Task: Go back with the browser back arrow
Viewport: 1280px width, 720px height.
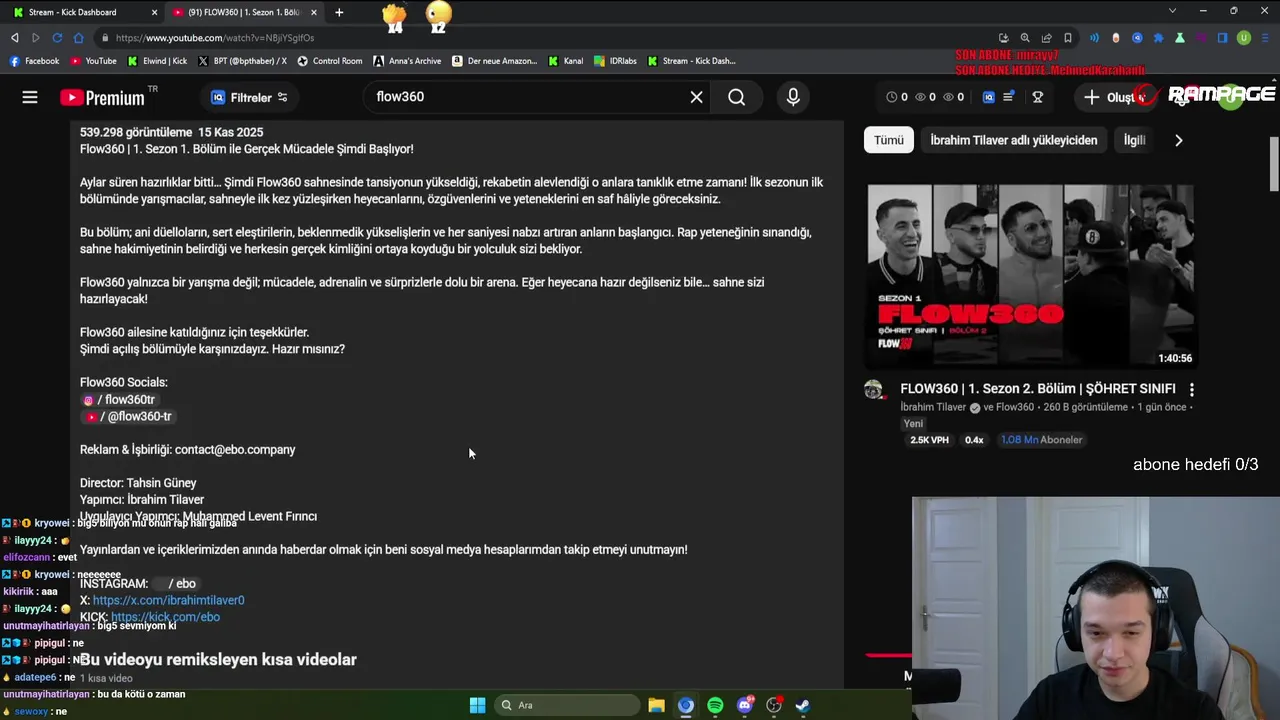Action: pos(14,38)
